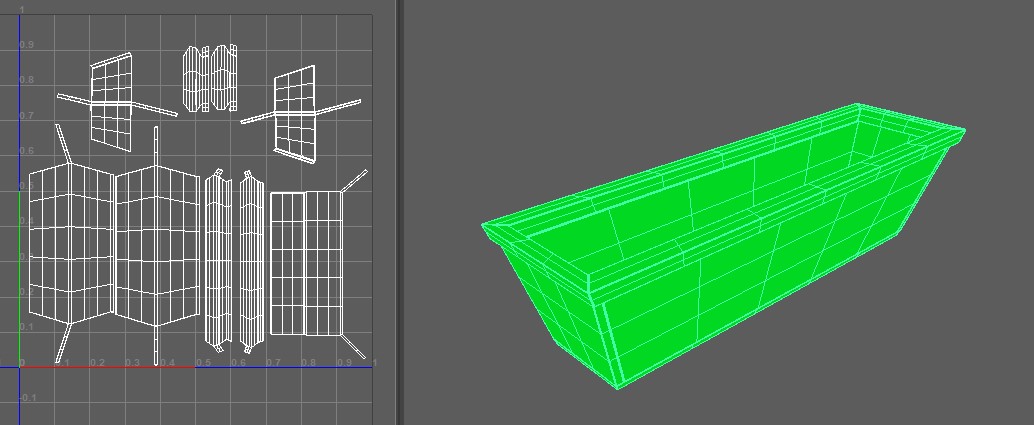
Task: Select the top-right tilted UV shell
Action: (x=295, y=112)
